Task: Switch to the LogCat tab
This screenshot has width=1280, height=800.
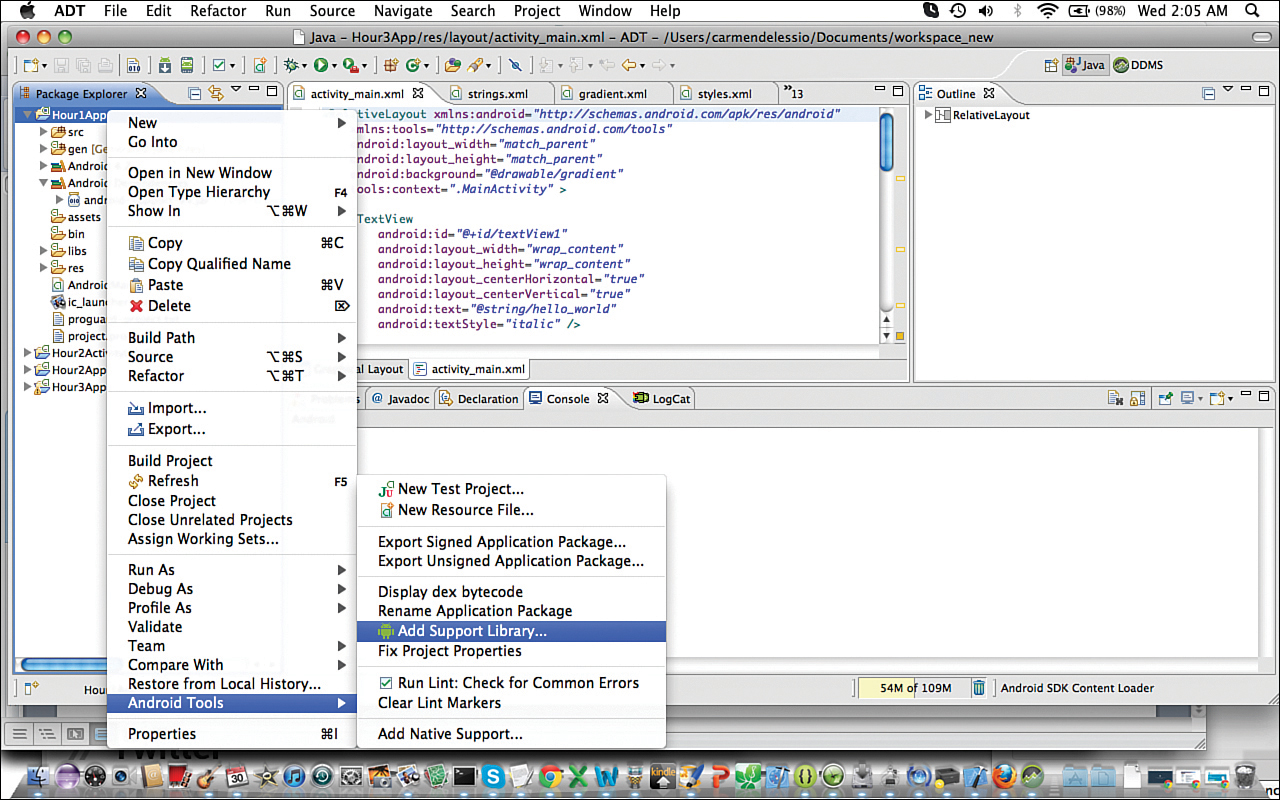Action: pyautogui.click(x=662, y=399)
